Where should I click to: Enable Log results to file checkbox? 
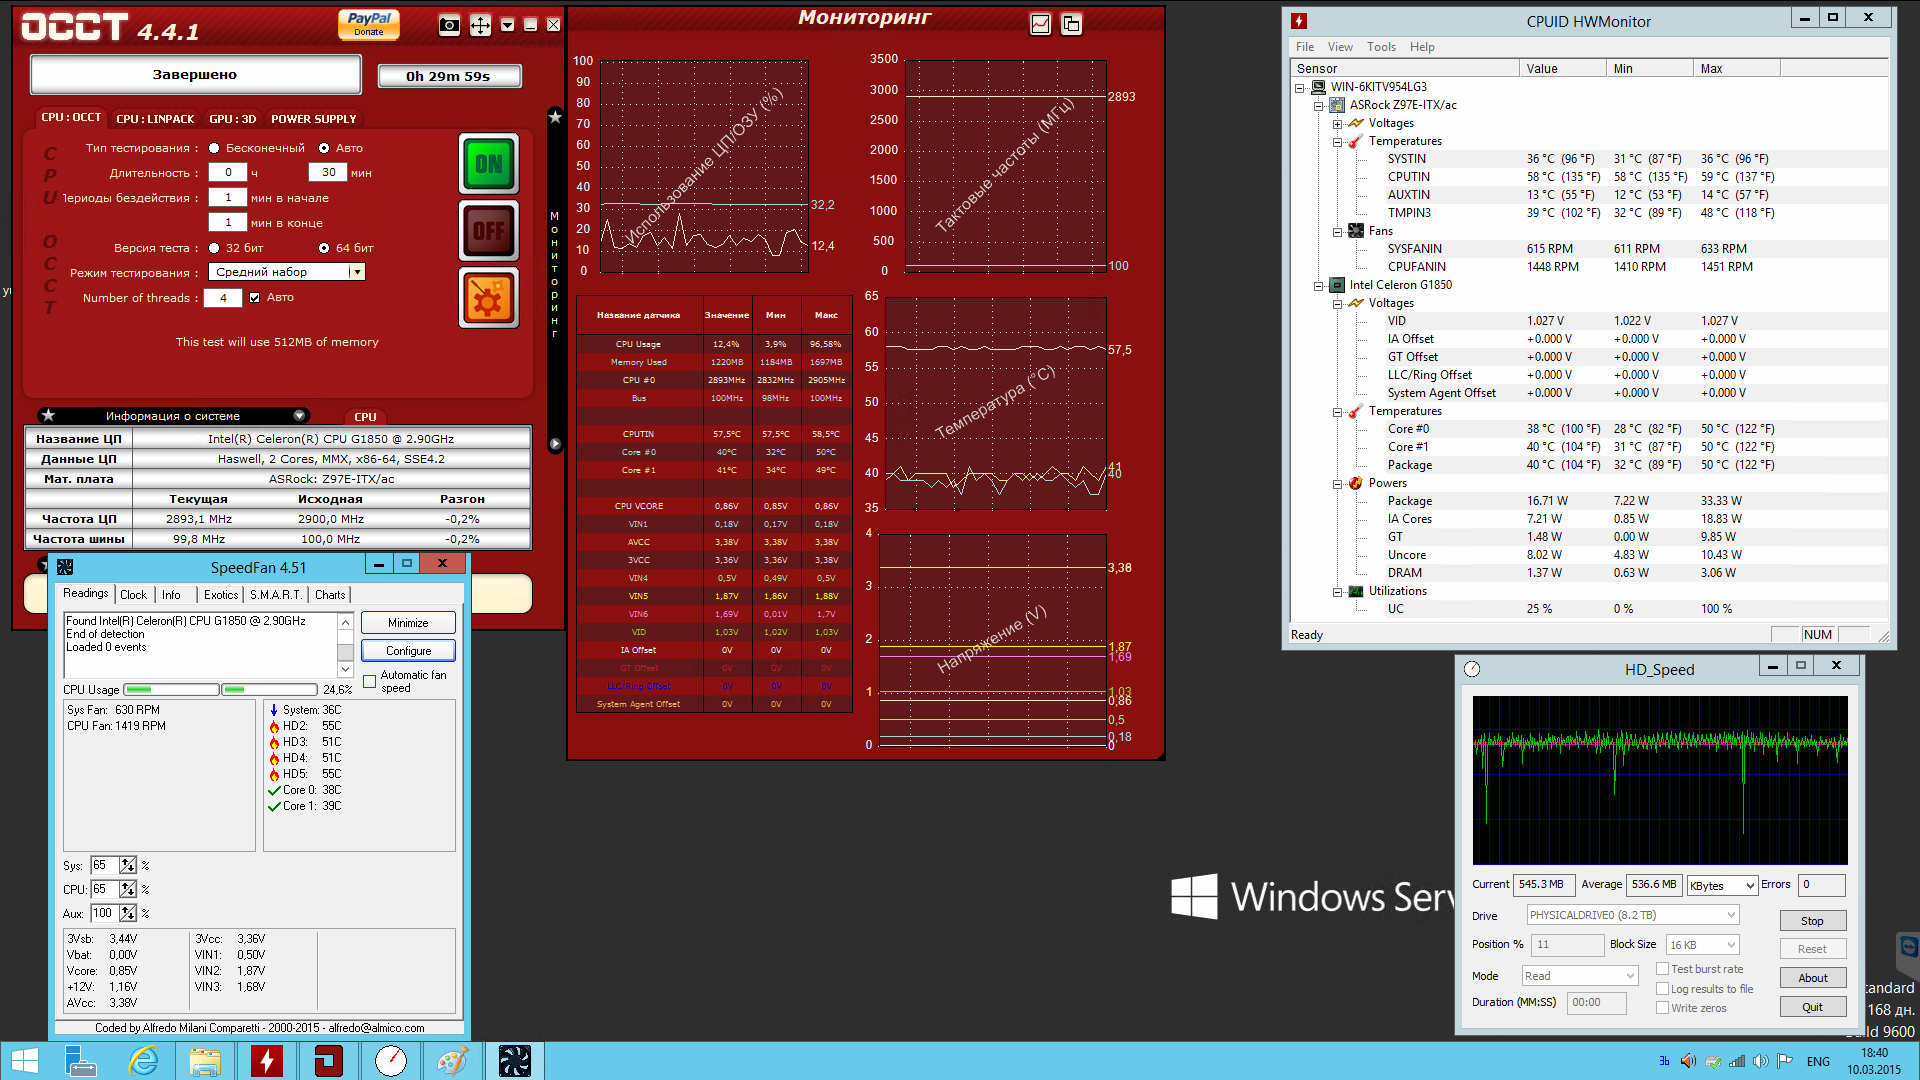pos(1662,989)
